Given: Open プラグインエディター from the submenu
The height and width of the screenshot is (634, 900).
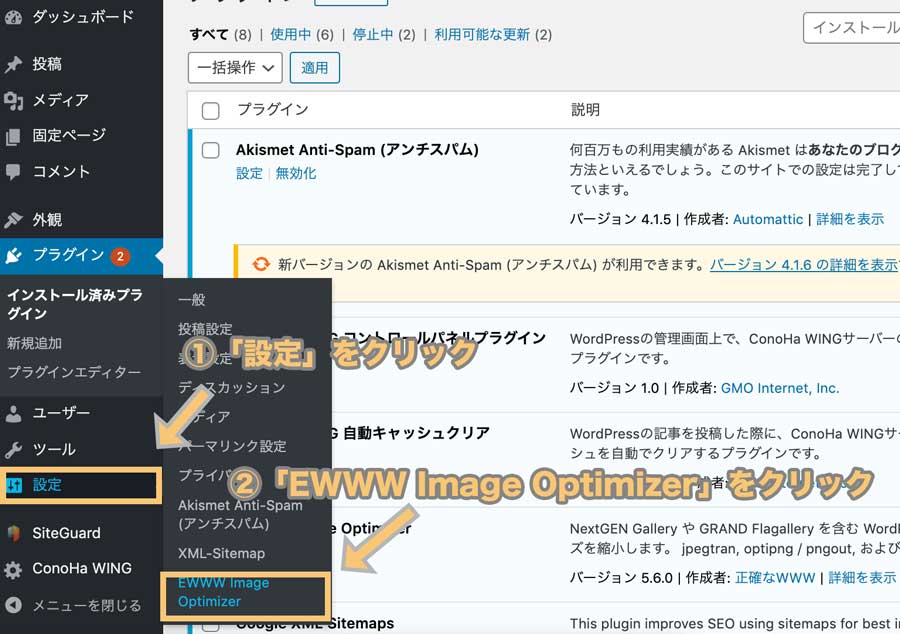Looking at the screenshot, I should [x=74, y=372].
